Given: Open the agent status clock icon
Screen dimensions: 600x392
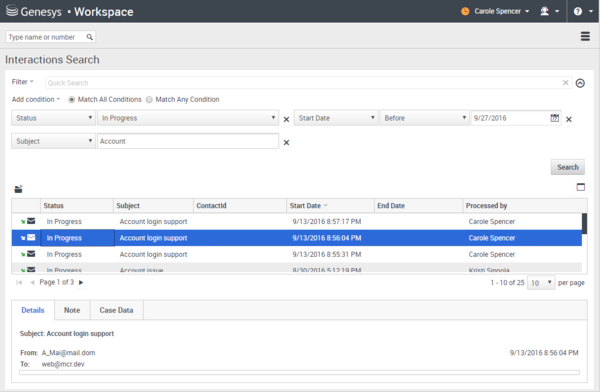Looking at the screenshot, I should [x=465, y=11].
